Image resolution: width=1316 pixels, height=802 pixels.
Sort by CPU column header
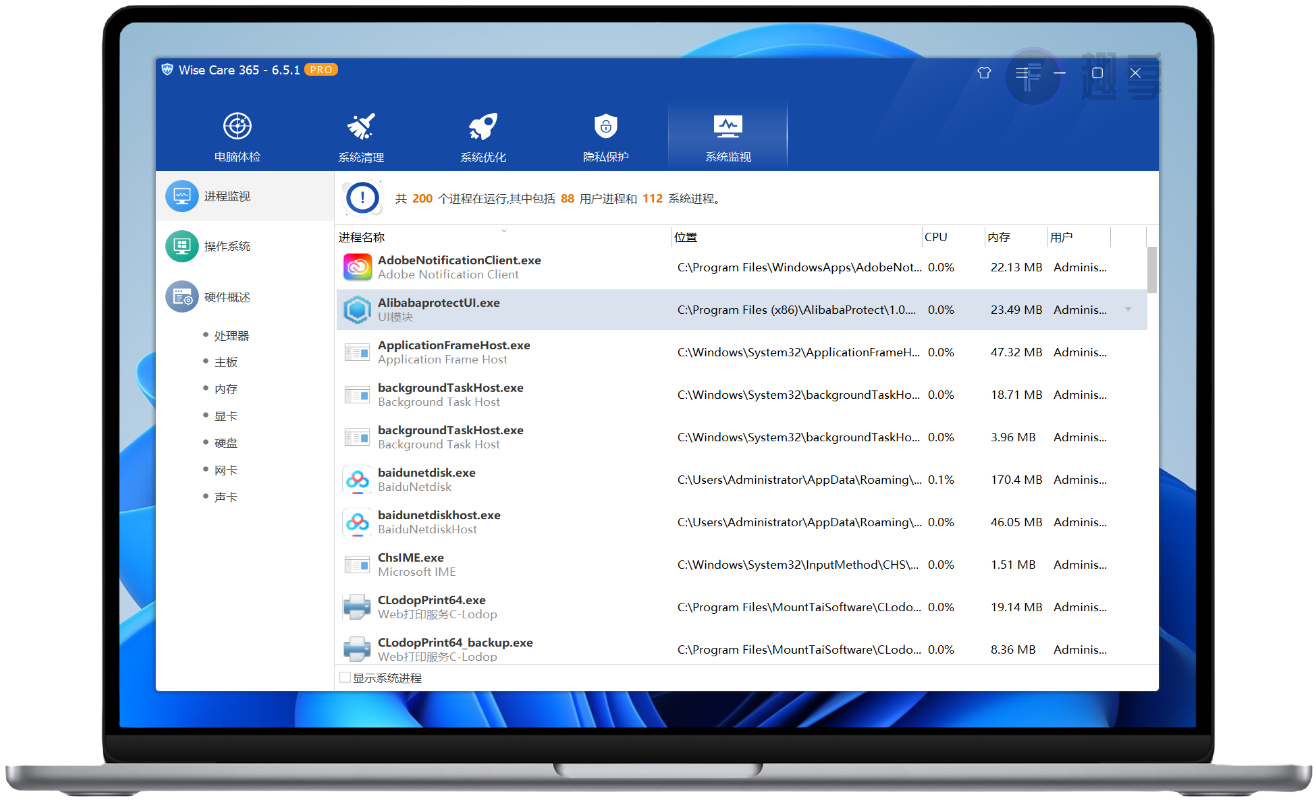pos(953,237)
